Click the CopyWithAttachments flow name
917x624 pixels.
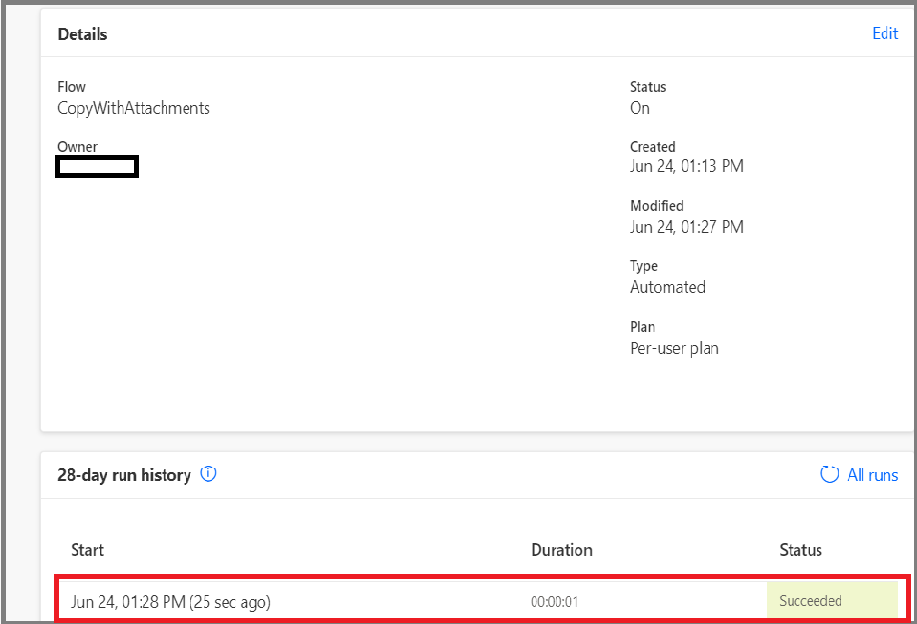coord(133,107)
